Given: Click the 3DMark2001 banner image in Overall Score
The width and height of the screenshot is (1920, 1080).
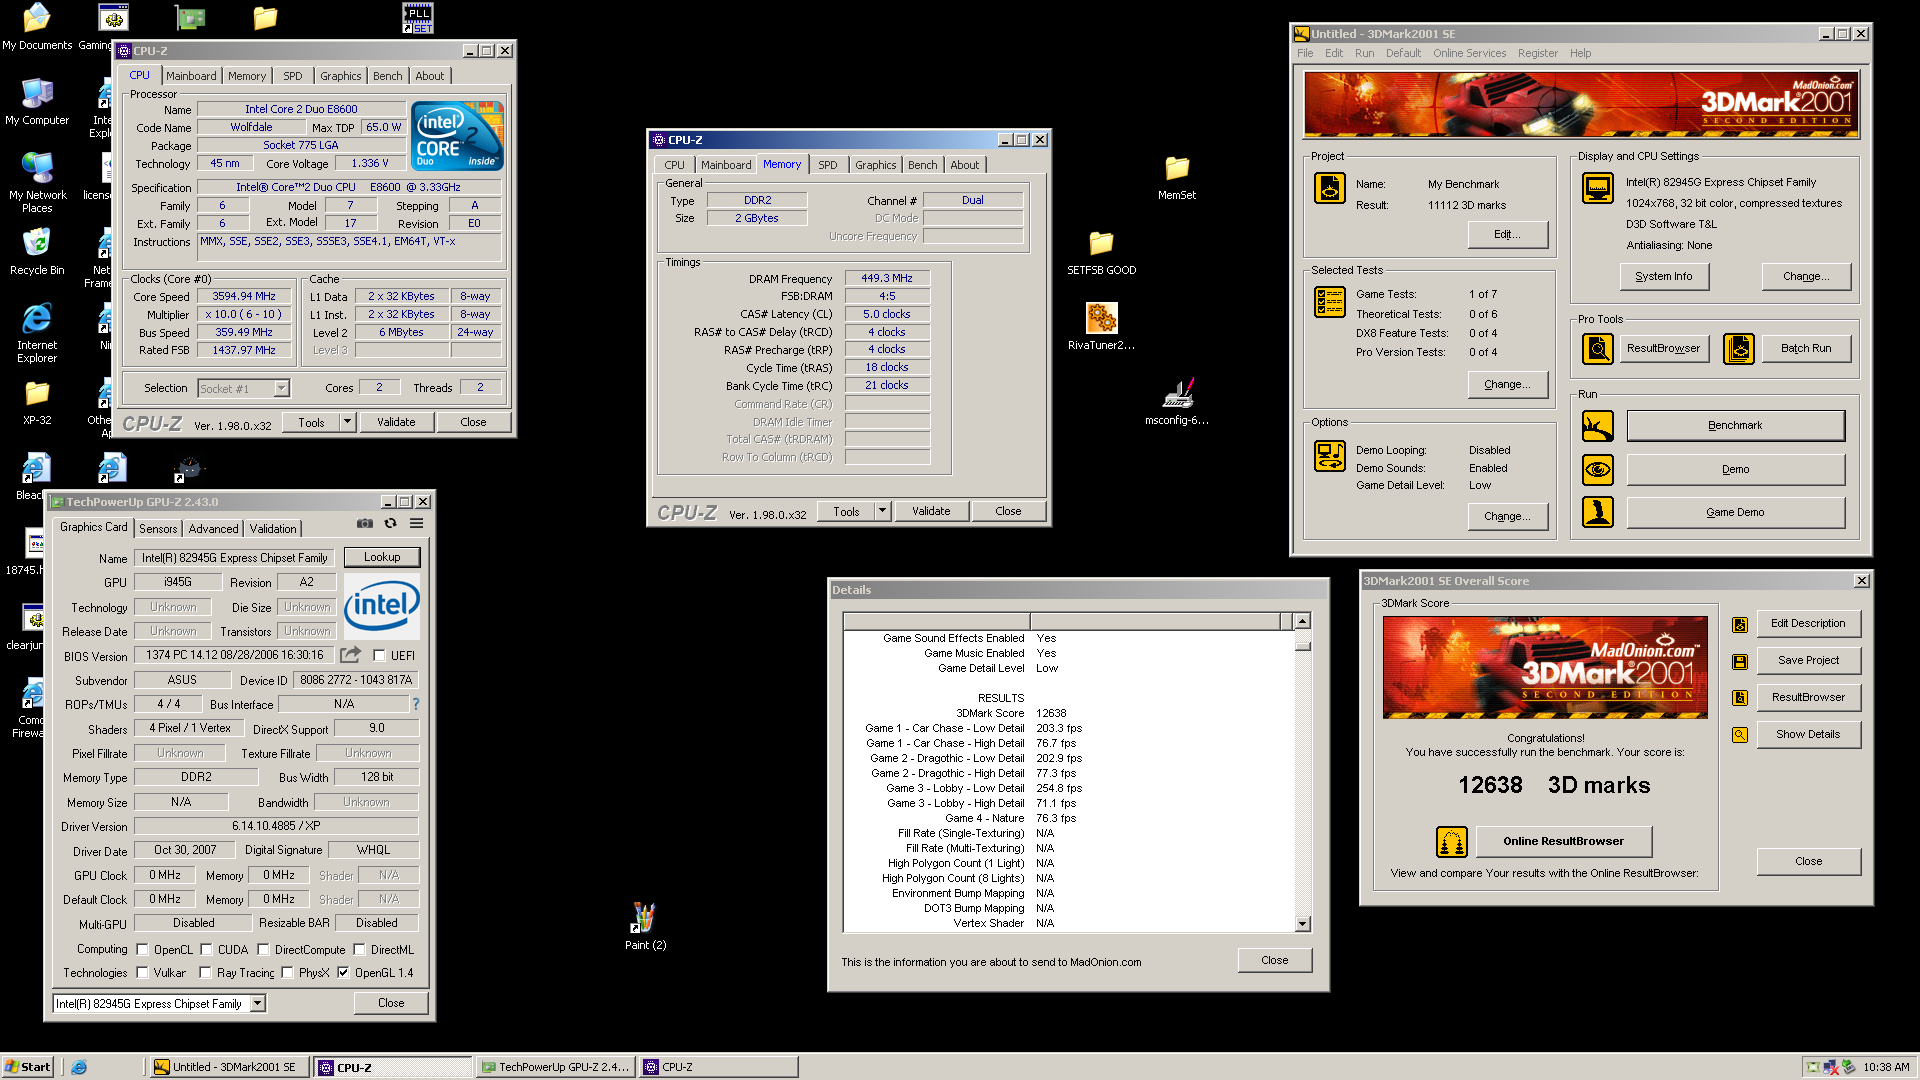Looking at the screenshot, I should pos(1545,668).
